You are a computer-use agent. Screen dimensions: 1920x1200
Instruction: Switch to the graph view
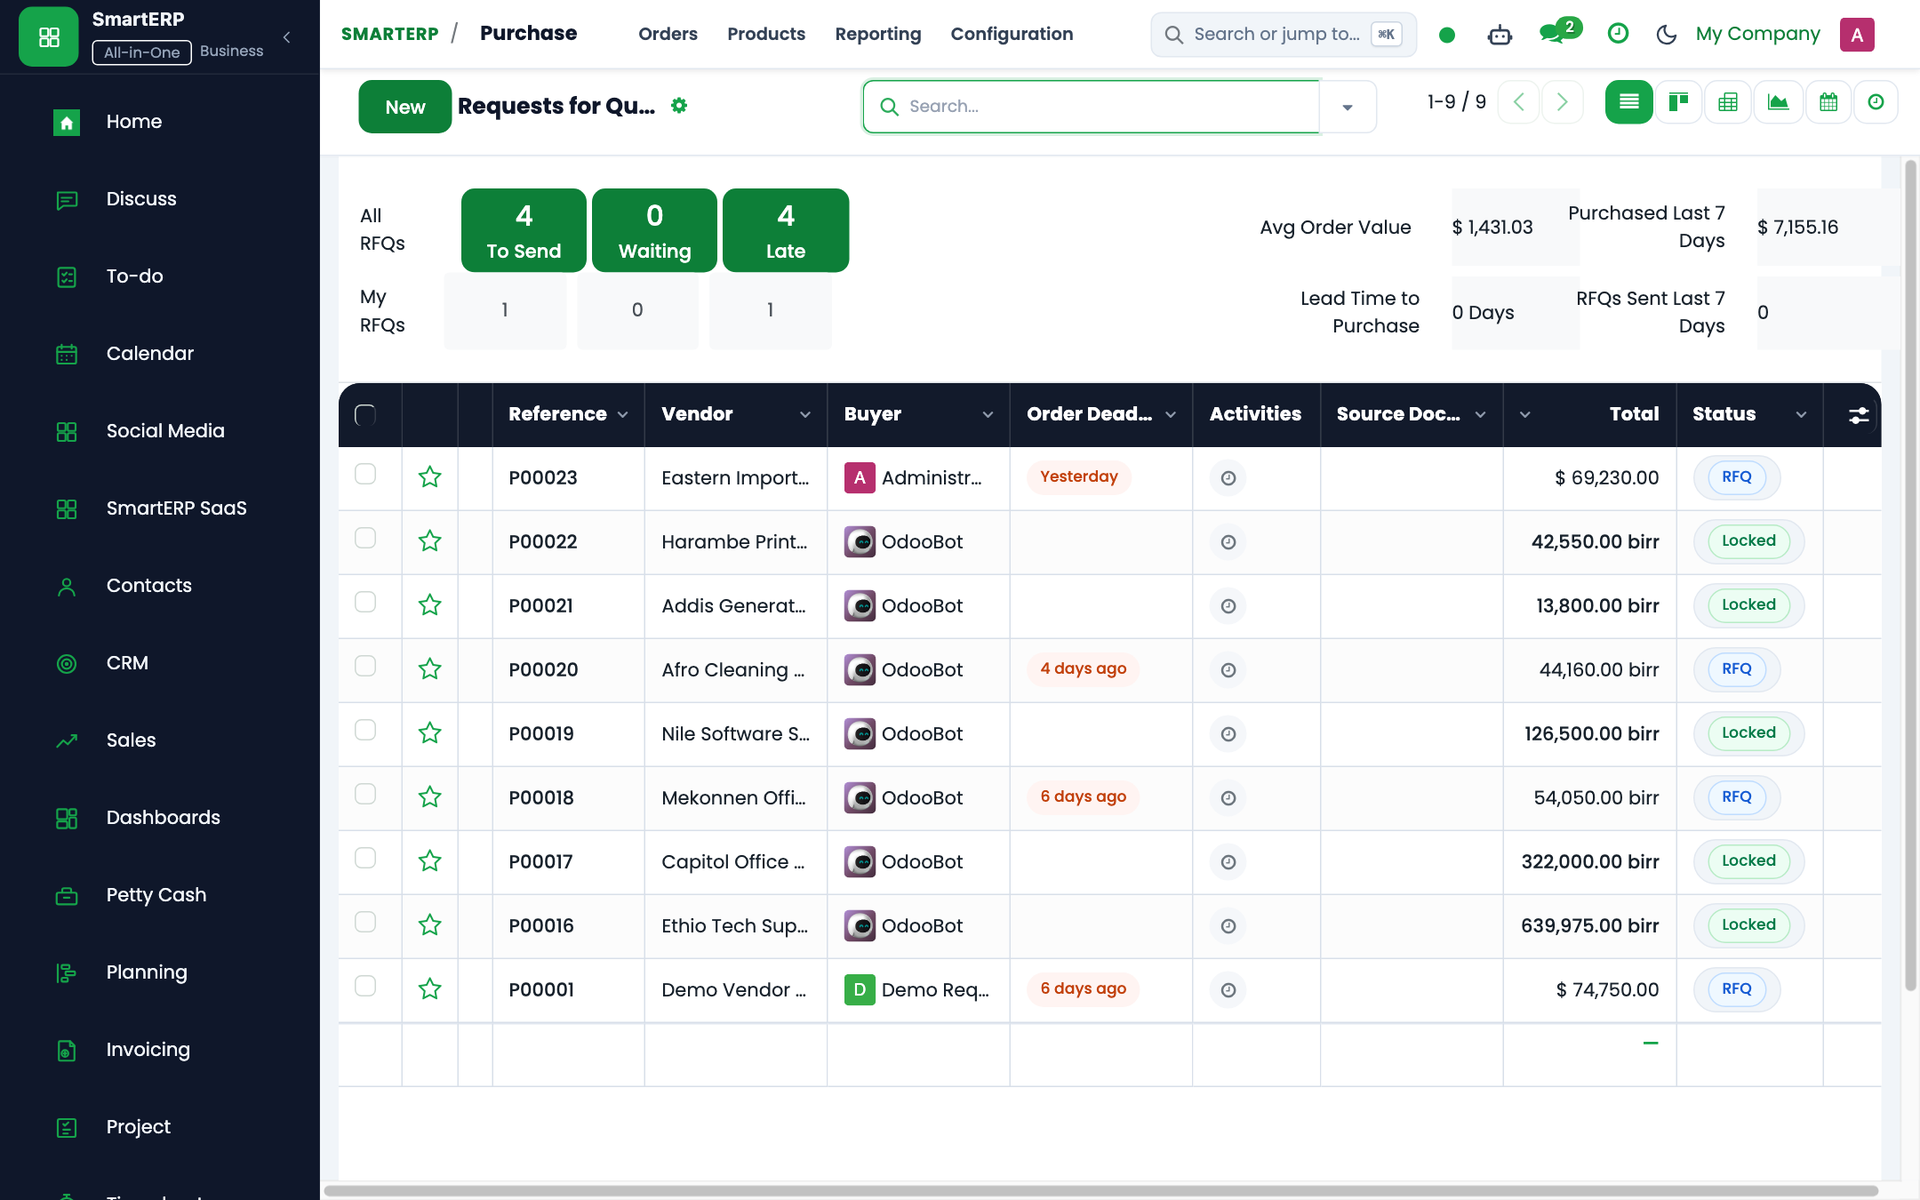(x=1778, y=102)
